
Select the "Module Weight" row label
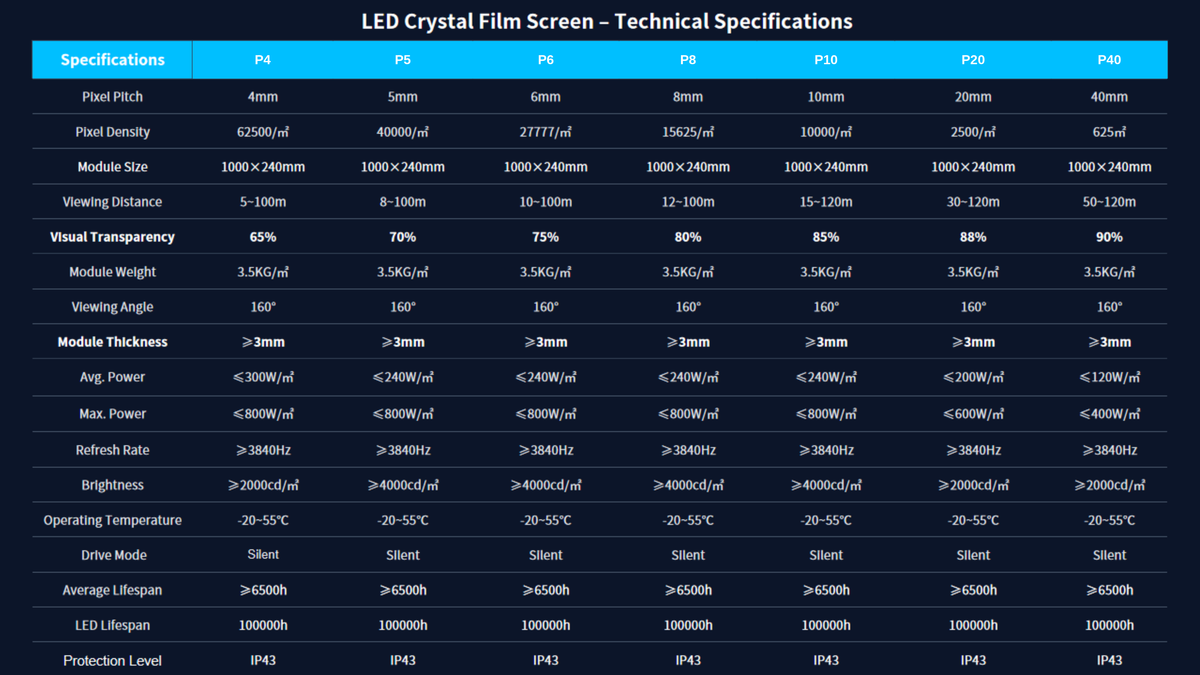coord(112,272)
